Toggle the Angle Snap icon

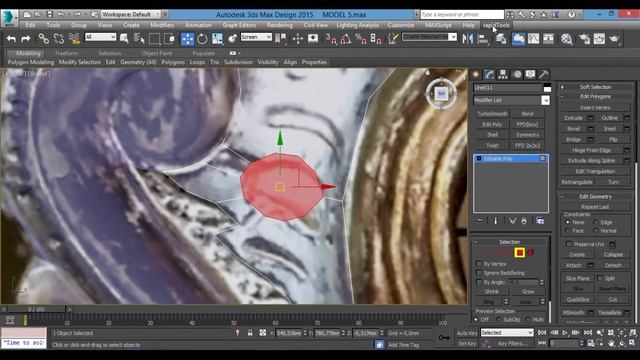point(346,39)
